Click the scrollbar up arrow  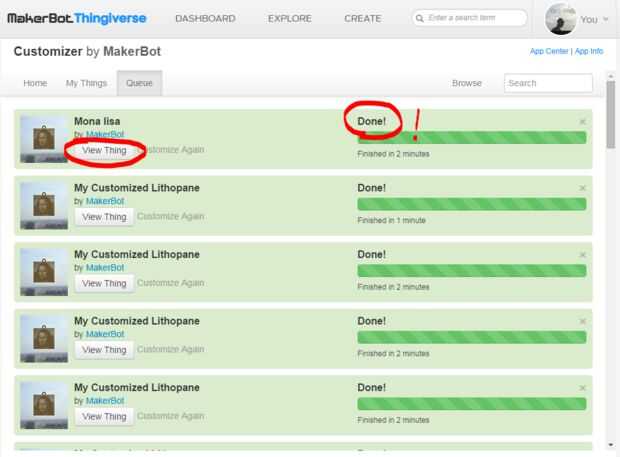[611, 76]
